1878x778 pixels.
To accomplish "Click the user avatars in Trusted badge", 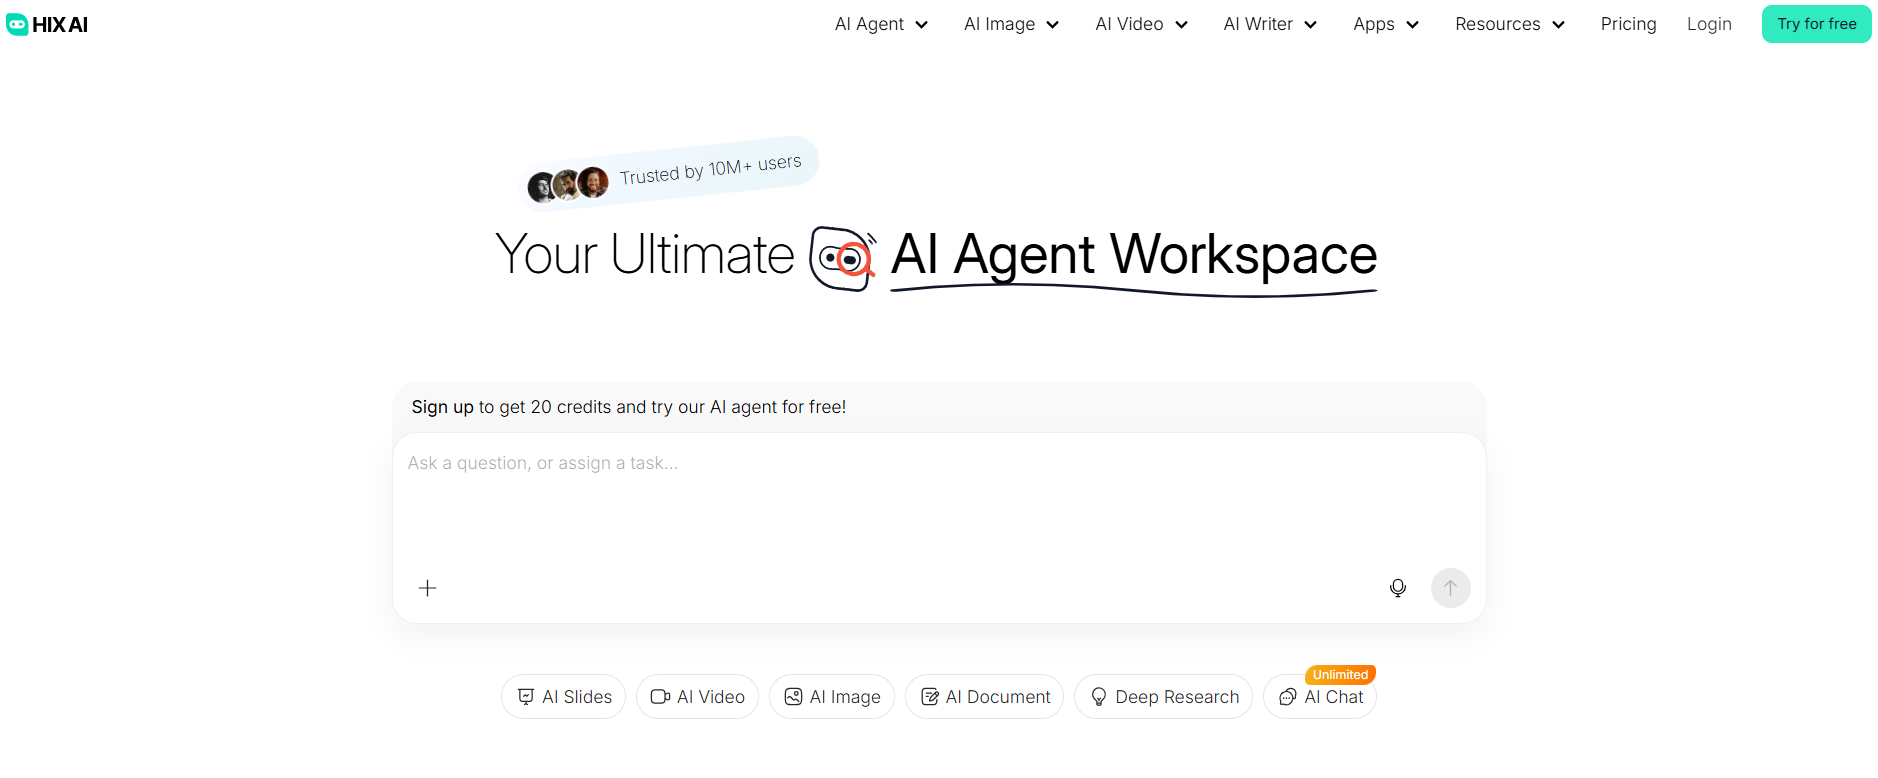I will click(568, 185).
